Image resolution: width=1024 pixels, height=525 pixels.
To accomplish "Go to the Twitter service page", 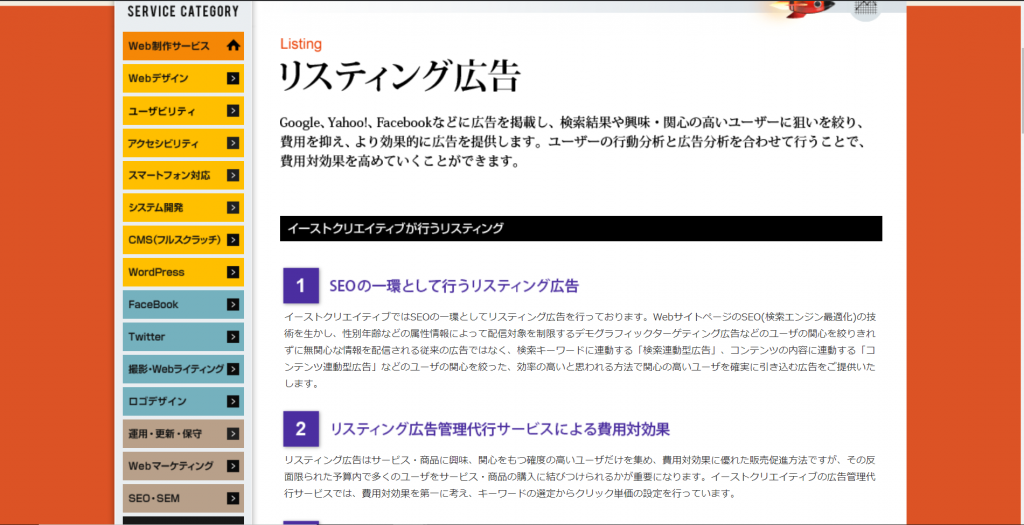I will pos(184,337).
